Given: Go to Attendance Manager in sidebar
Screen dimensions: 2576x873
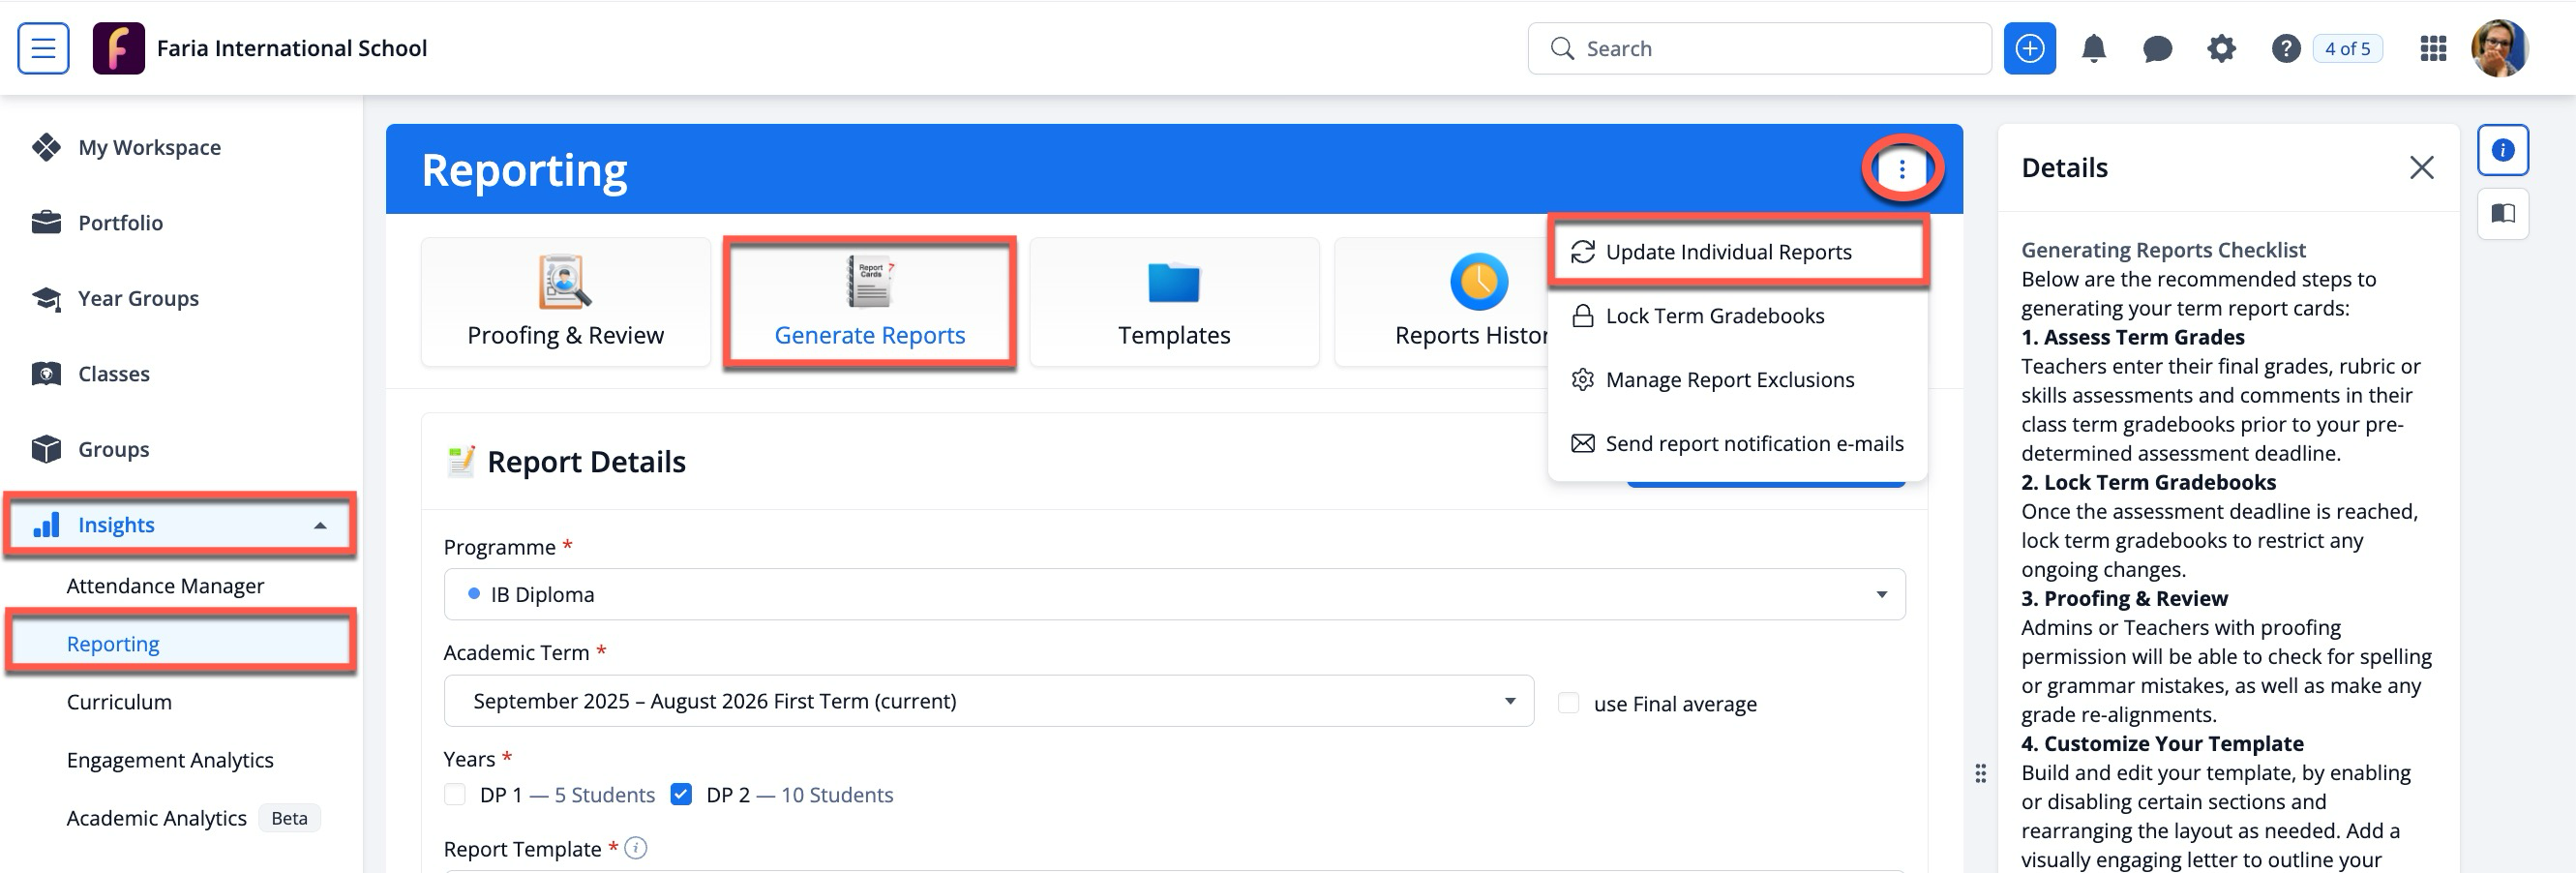Looking at the screenshot, I should pyautogui.click(x=165, y=586).
